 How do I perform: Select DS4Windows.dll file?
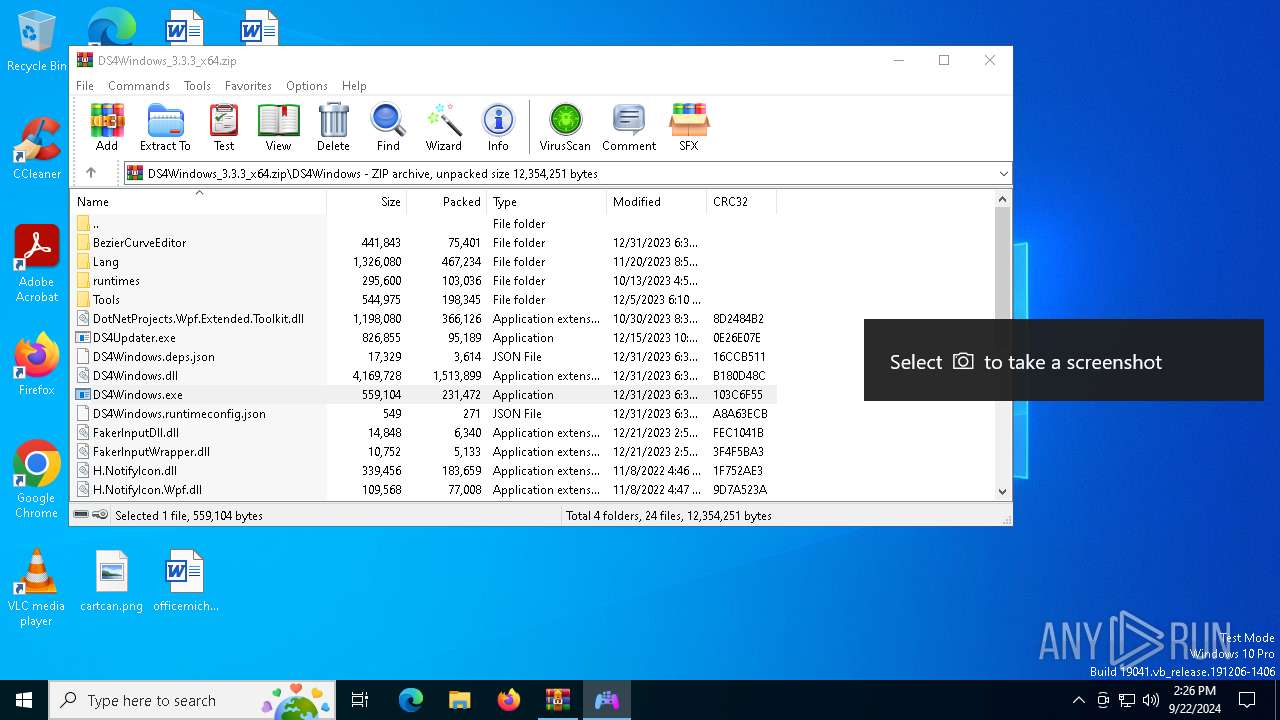coord(424,376)
